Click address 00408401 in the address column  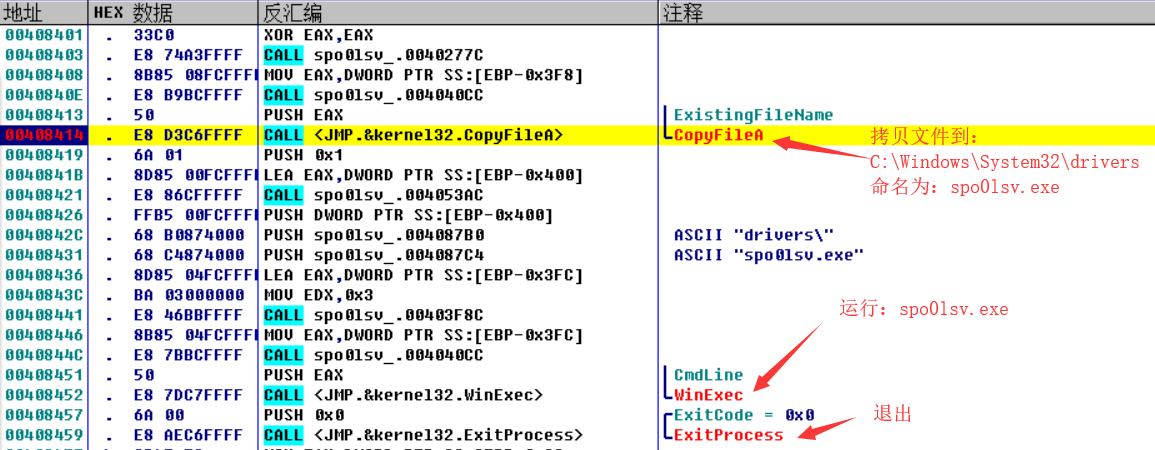click(x=44, y=35)
